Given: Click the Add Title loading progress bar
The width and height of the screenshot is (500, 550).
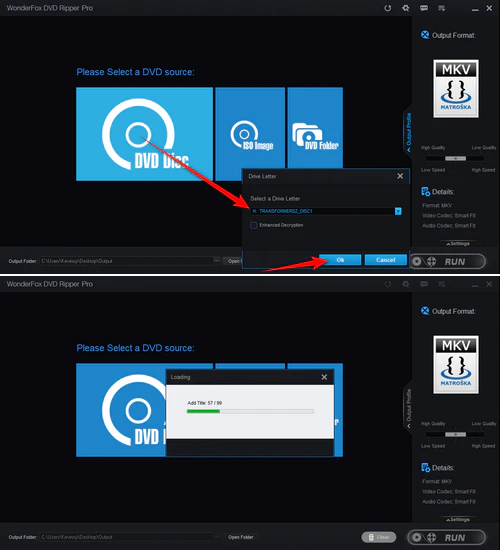Looking at the screenshot, I should pyautogui.click(x=250, y=411).
